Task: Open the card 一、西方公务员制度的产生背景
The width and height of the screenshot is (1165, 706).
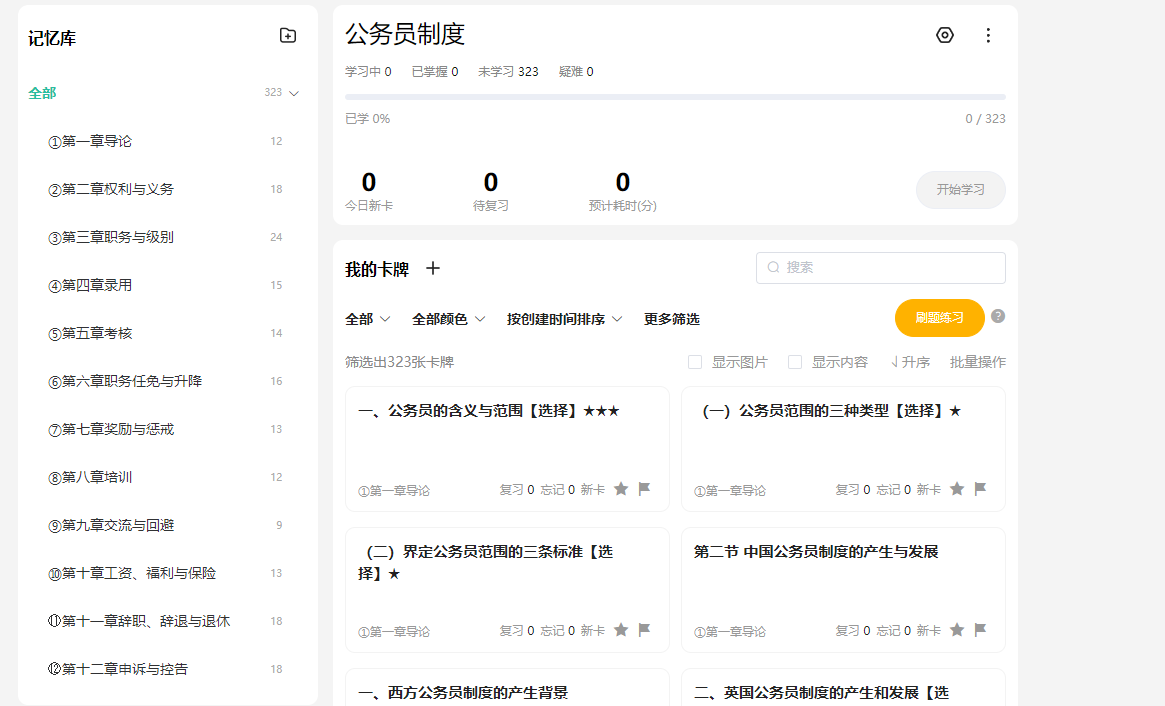Action: click(507, 688)
